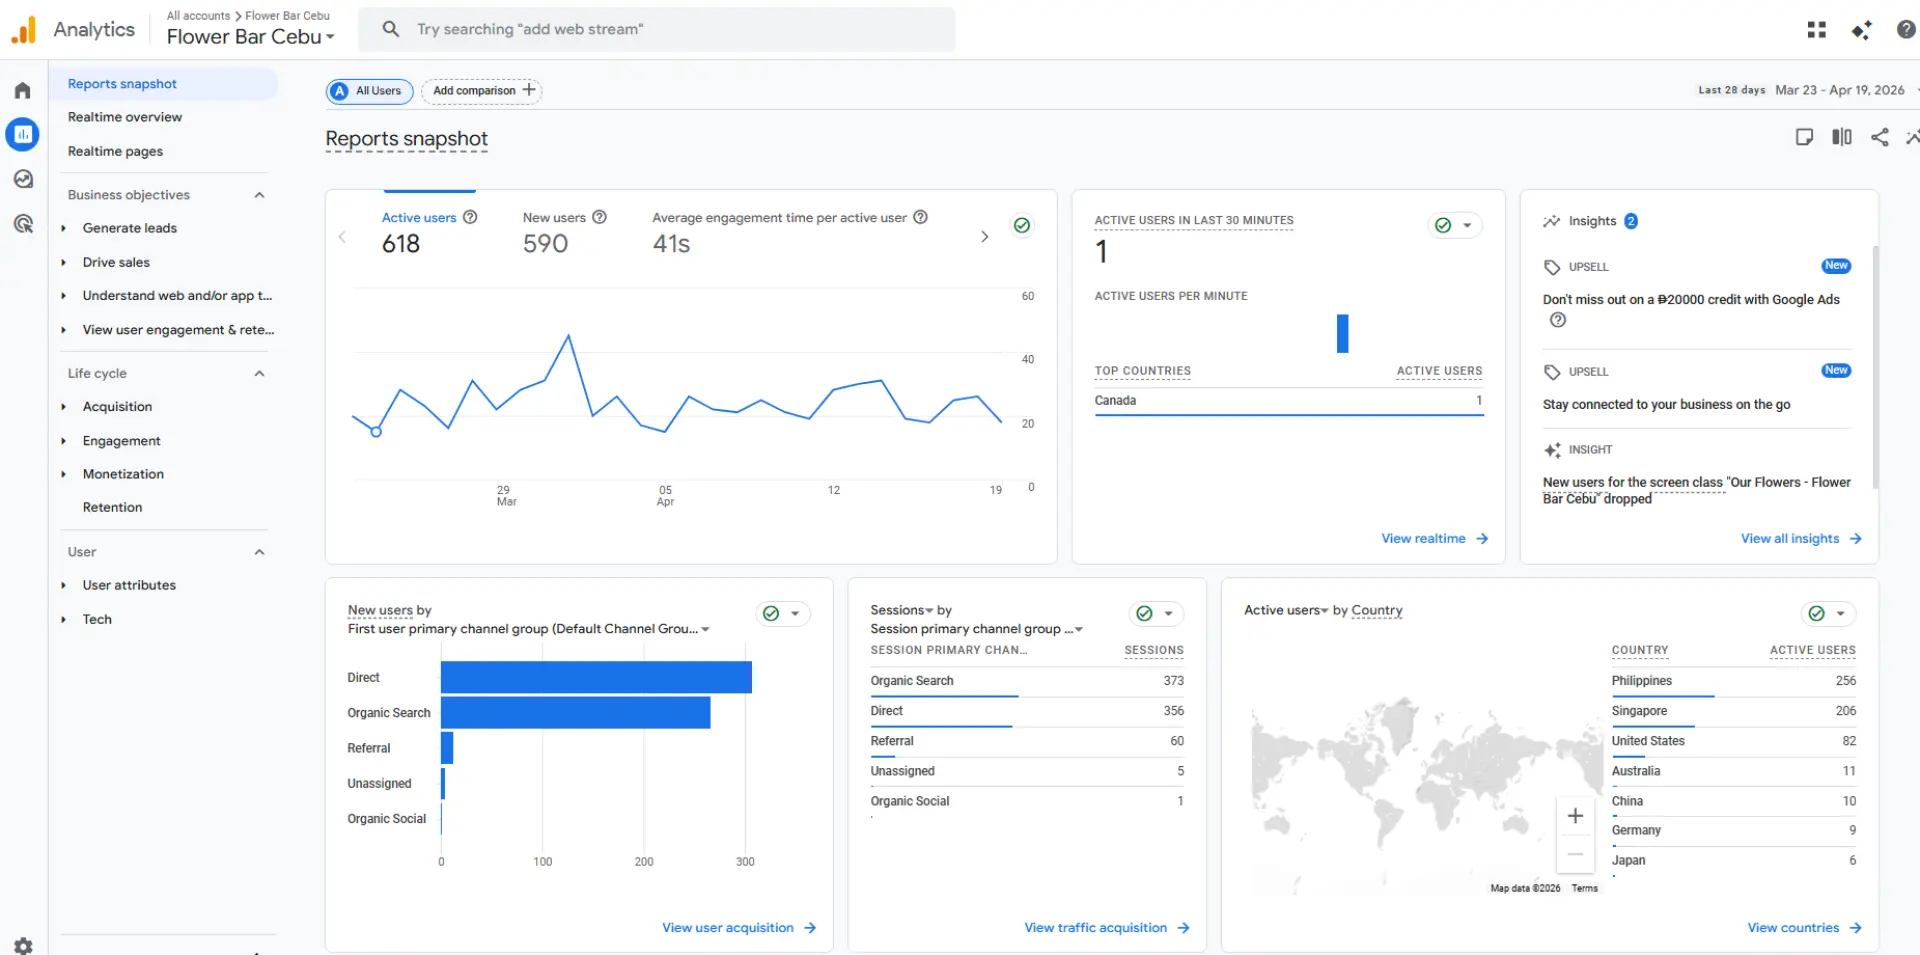Click help icon under Google Ads credit insight
This screenshot has width=1920, height=955.
coord(1557,320)
